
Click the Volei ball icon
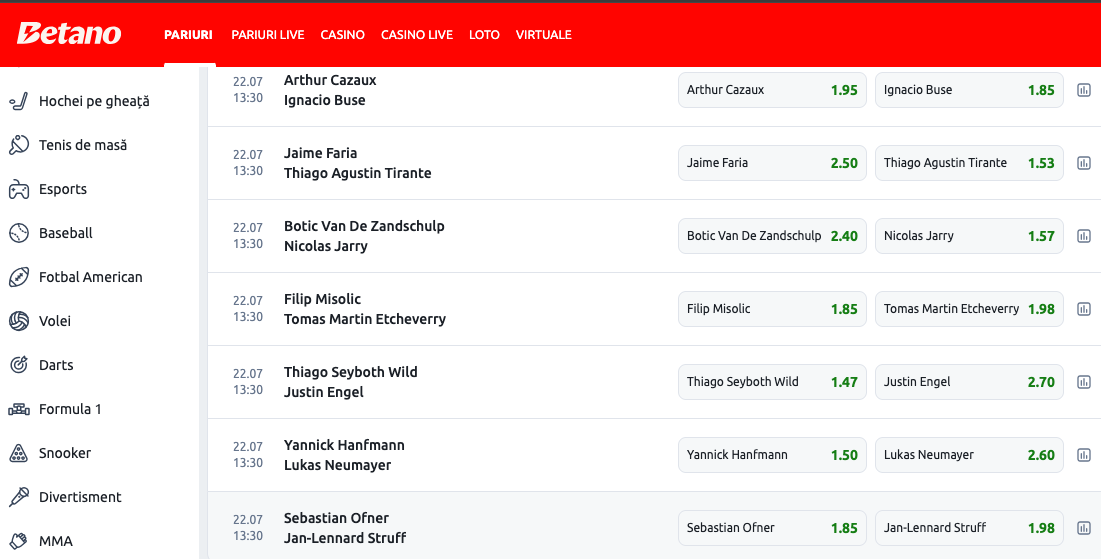coord(18,321)
